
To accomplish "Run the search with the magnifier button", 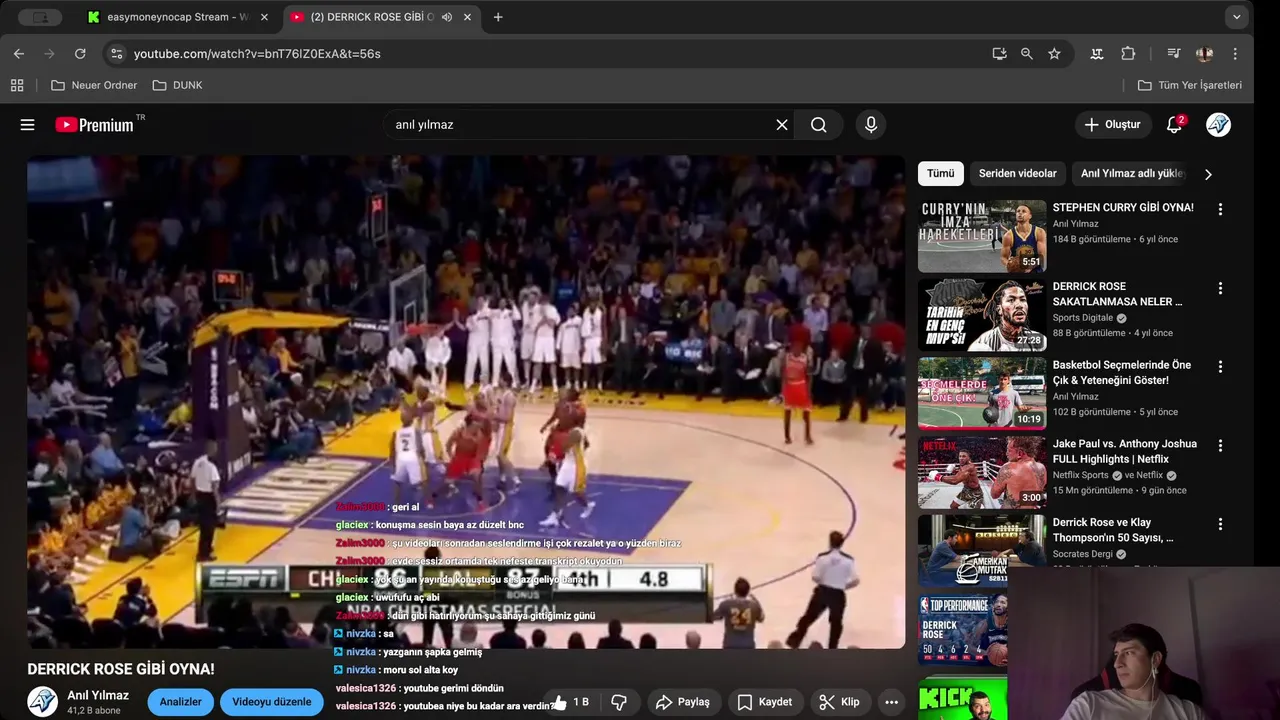I will (x=819, y=125).
